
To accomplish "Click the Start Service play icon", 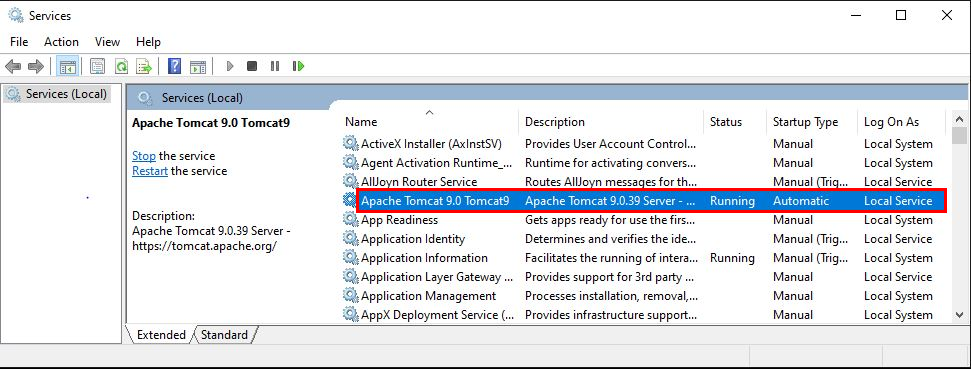I will (230, 66).
